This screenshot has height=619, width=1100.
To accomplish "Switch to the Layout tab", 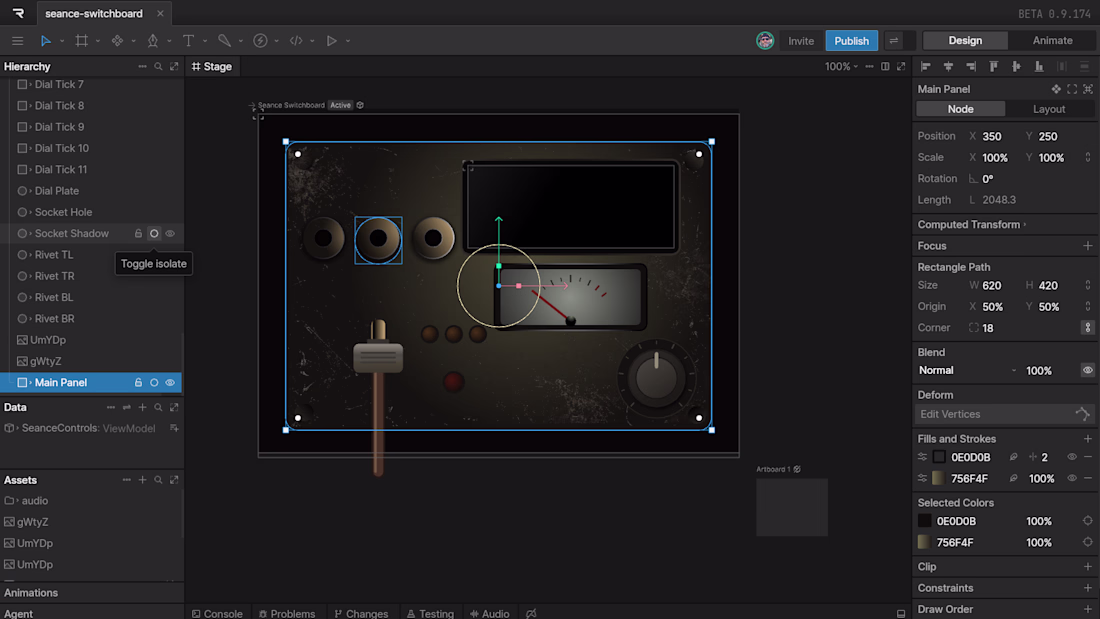I will pyautogui.click(x=1049, y=109).
